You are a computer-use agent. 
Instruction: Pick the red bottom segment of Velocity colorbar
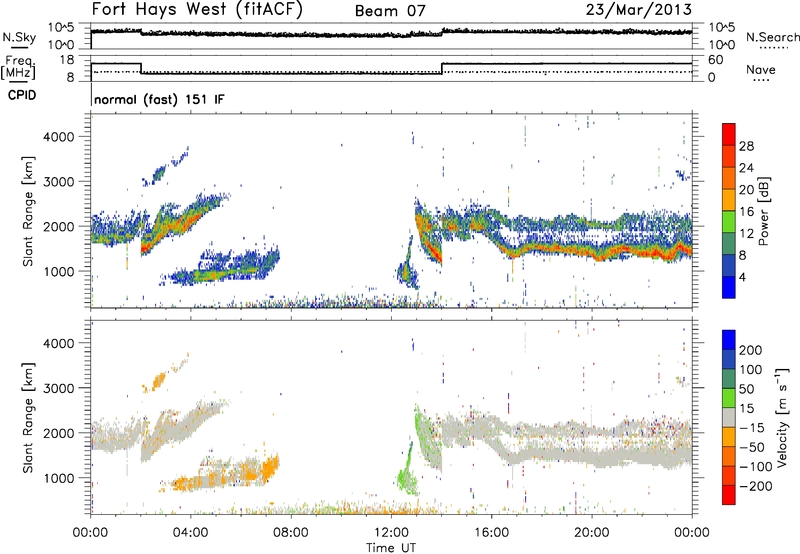(x=729, y=495)
